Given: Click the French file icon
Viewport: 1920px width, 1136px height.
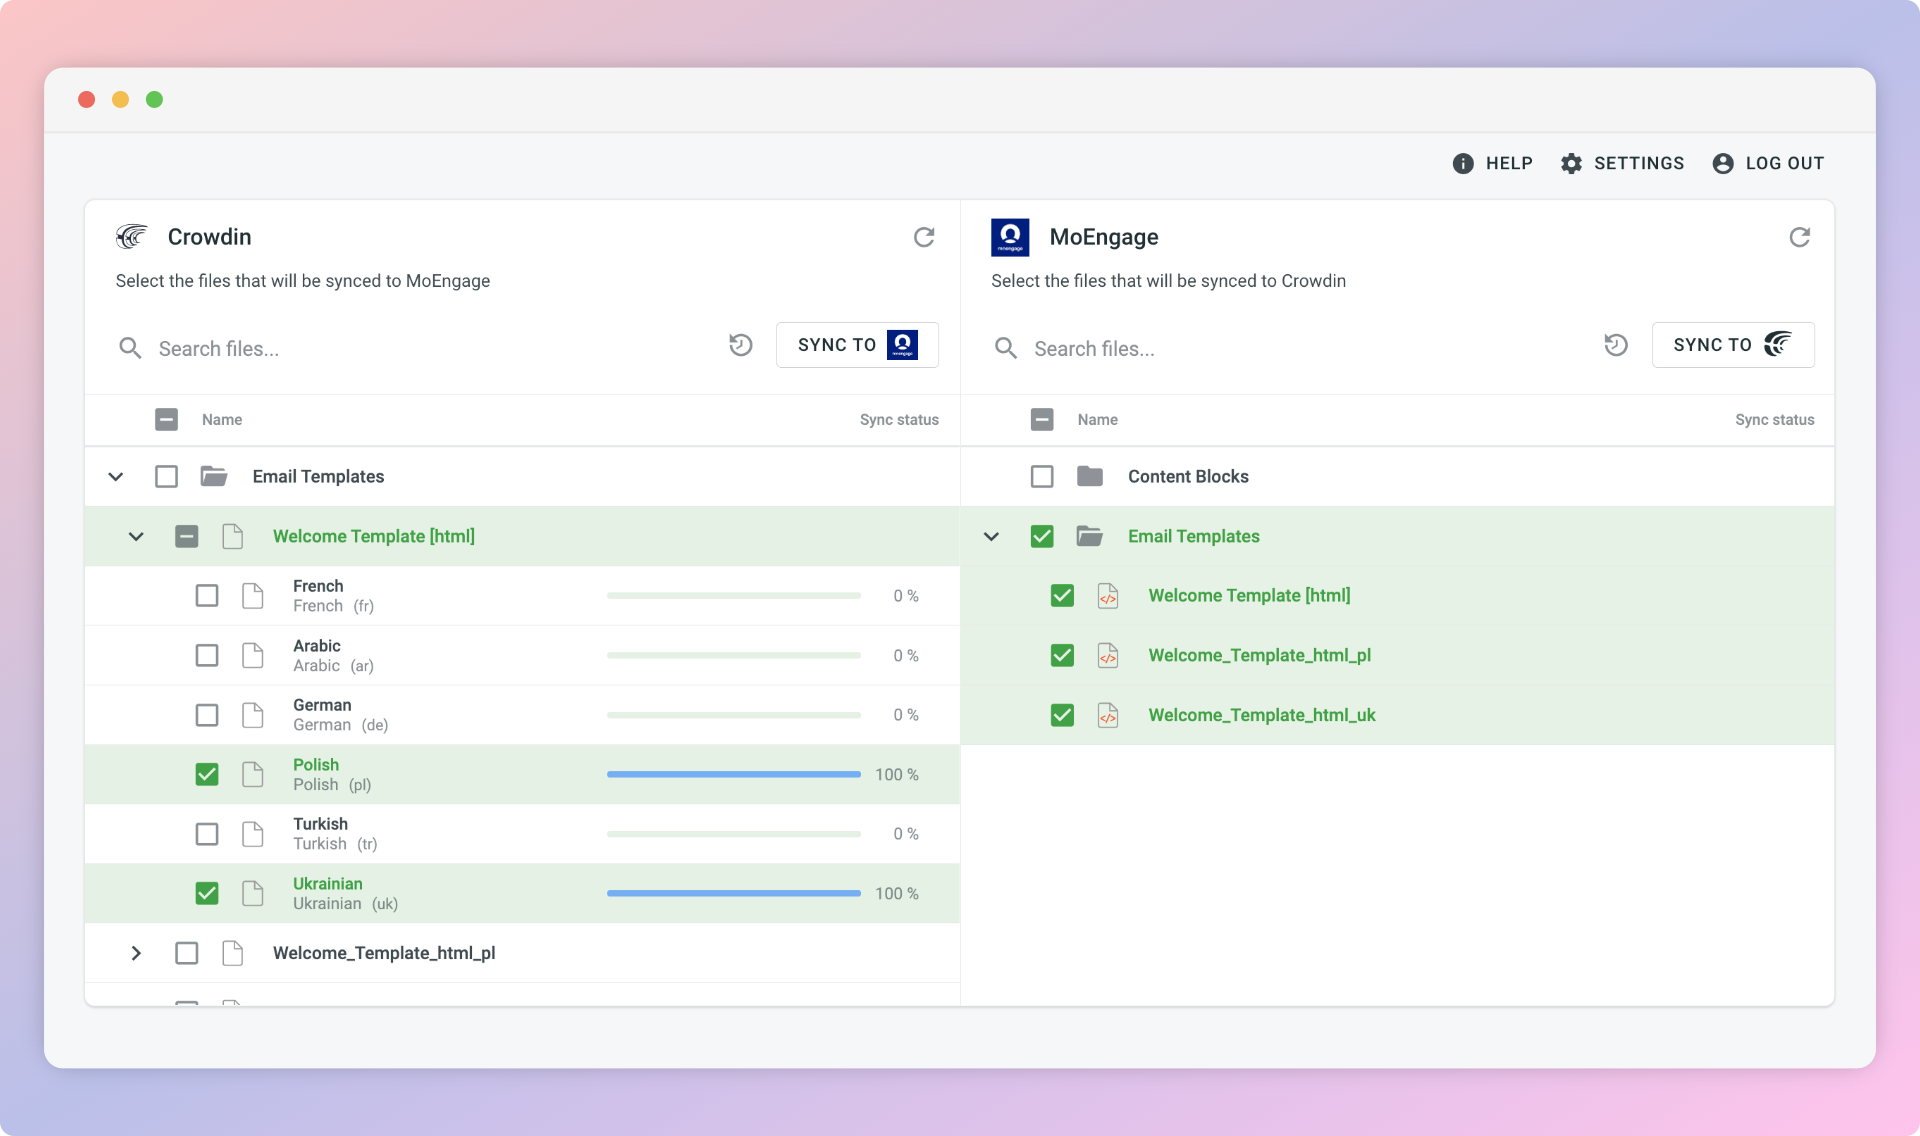Looking at the screenshot, I should (x=253, y=596).
